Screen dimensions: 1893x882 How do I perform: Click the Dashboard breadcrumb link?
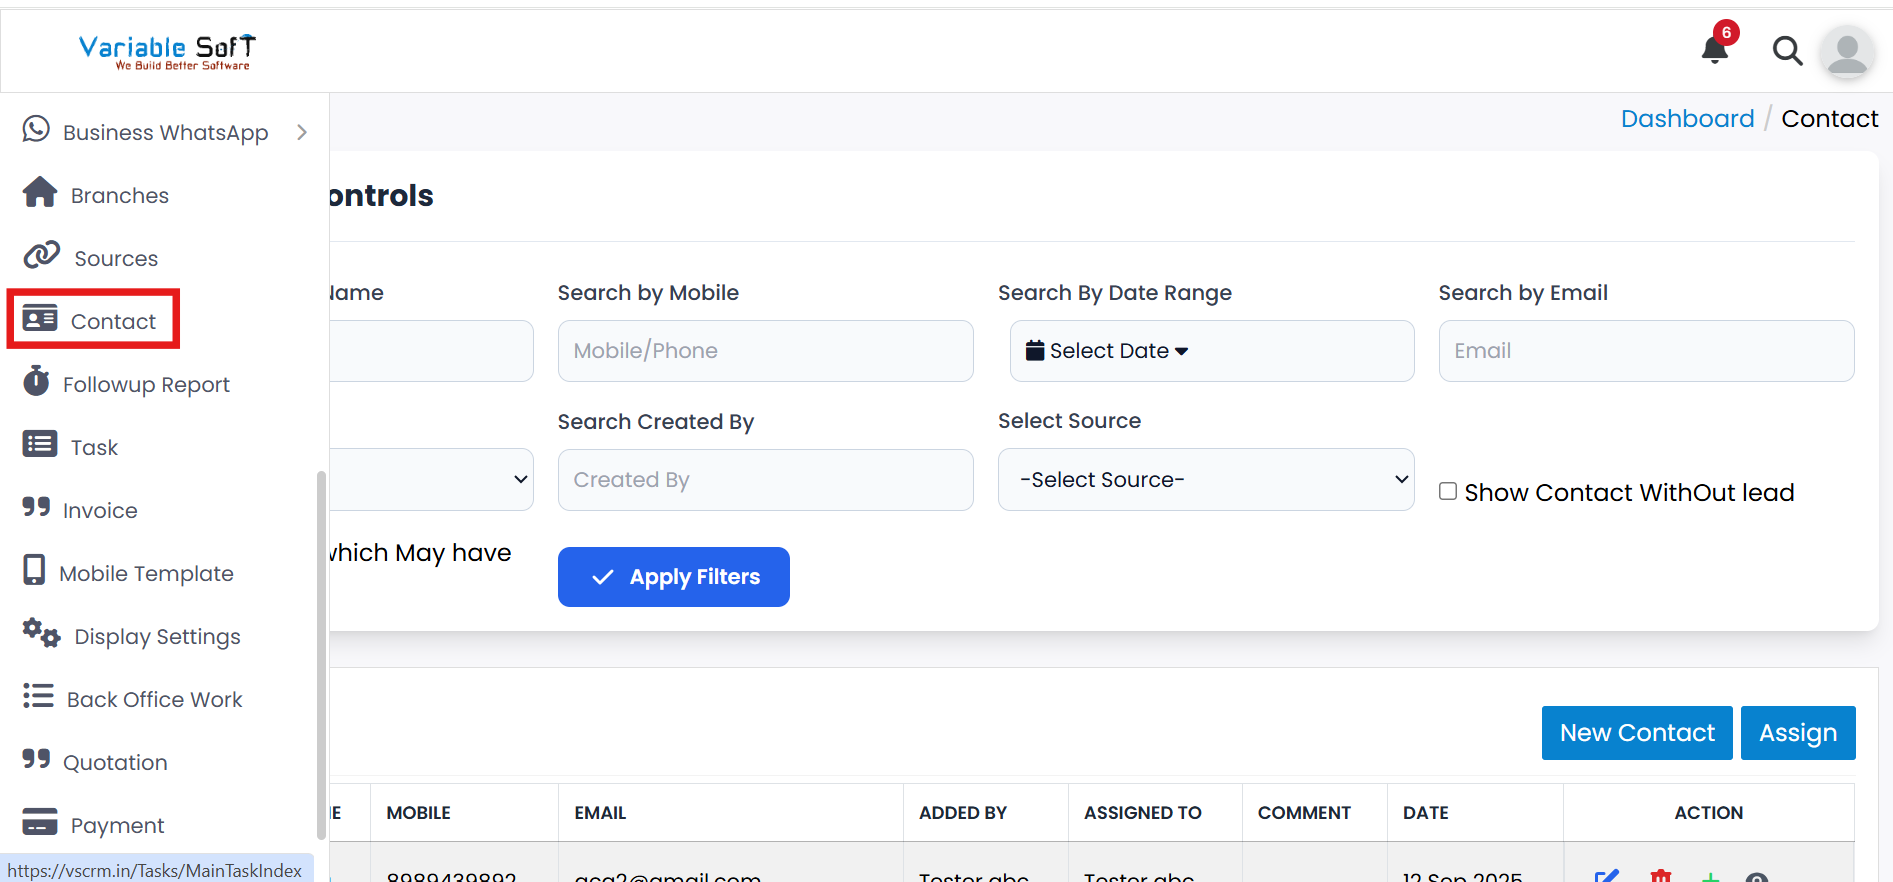tap(1687, 119)
